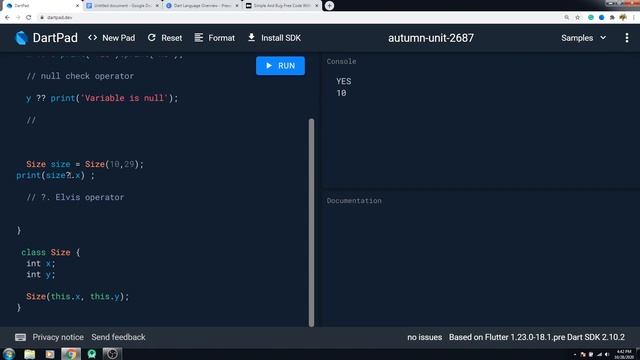Click the '// null check operator' comment line

tap(80, 76)
